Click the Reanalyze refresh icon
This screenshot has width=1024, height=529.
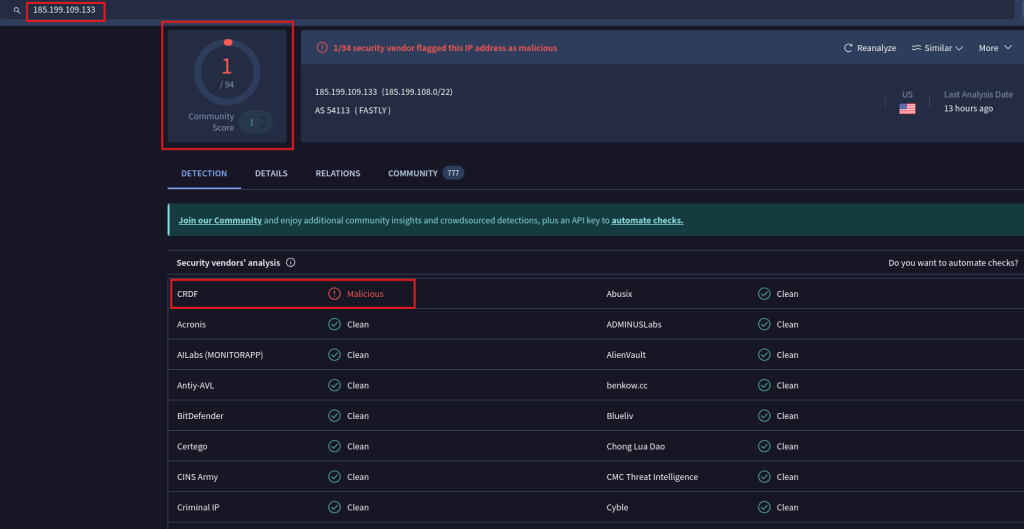click(848, 48)
